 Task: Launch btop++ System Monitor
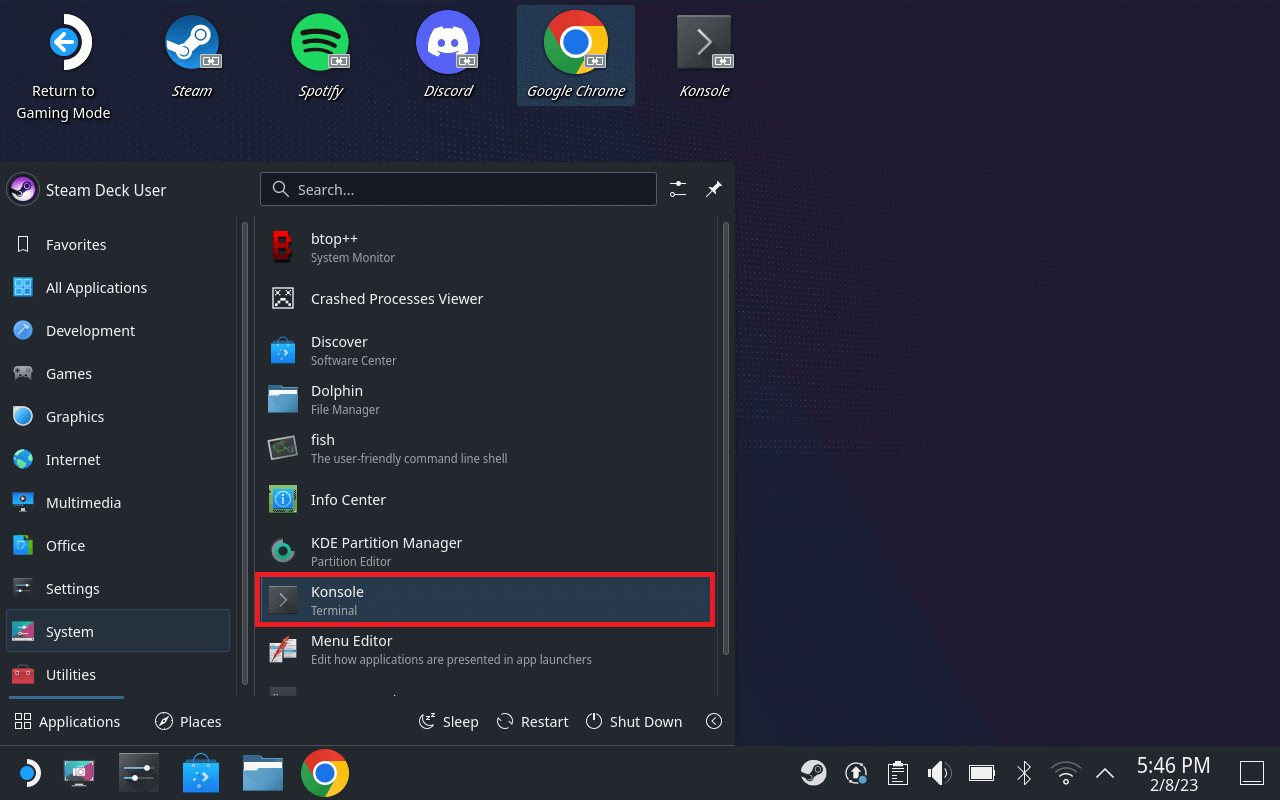pyautogui.click(x=486, y=247)
